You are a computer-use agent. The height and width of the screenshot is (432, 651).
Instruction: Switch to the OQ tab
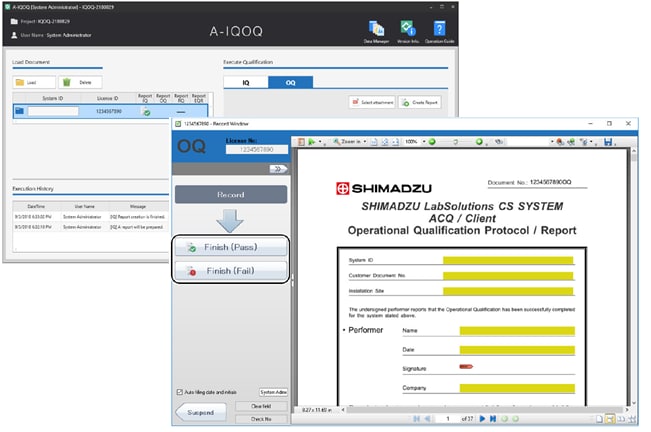coord(291,83)
